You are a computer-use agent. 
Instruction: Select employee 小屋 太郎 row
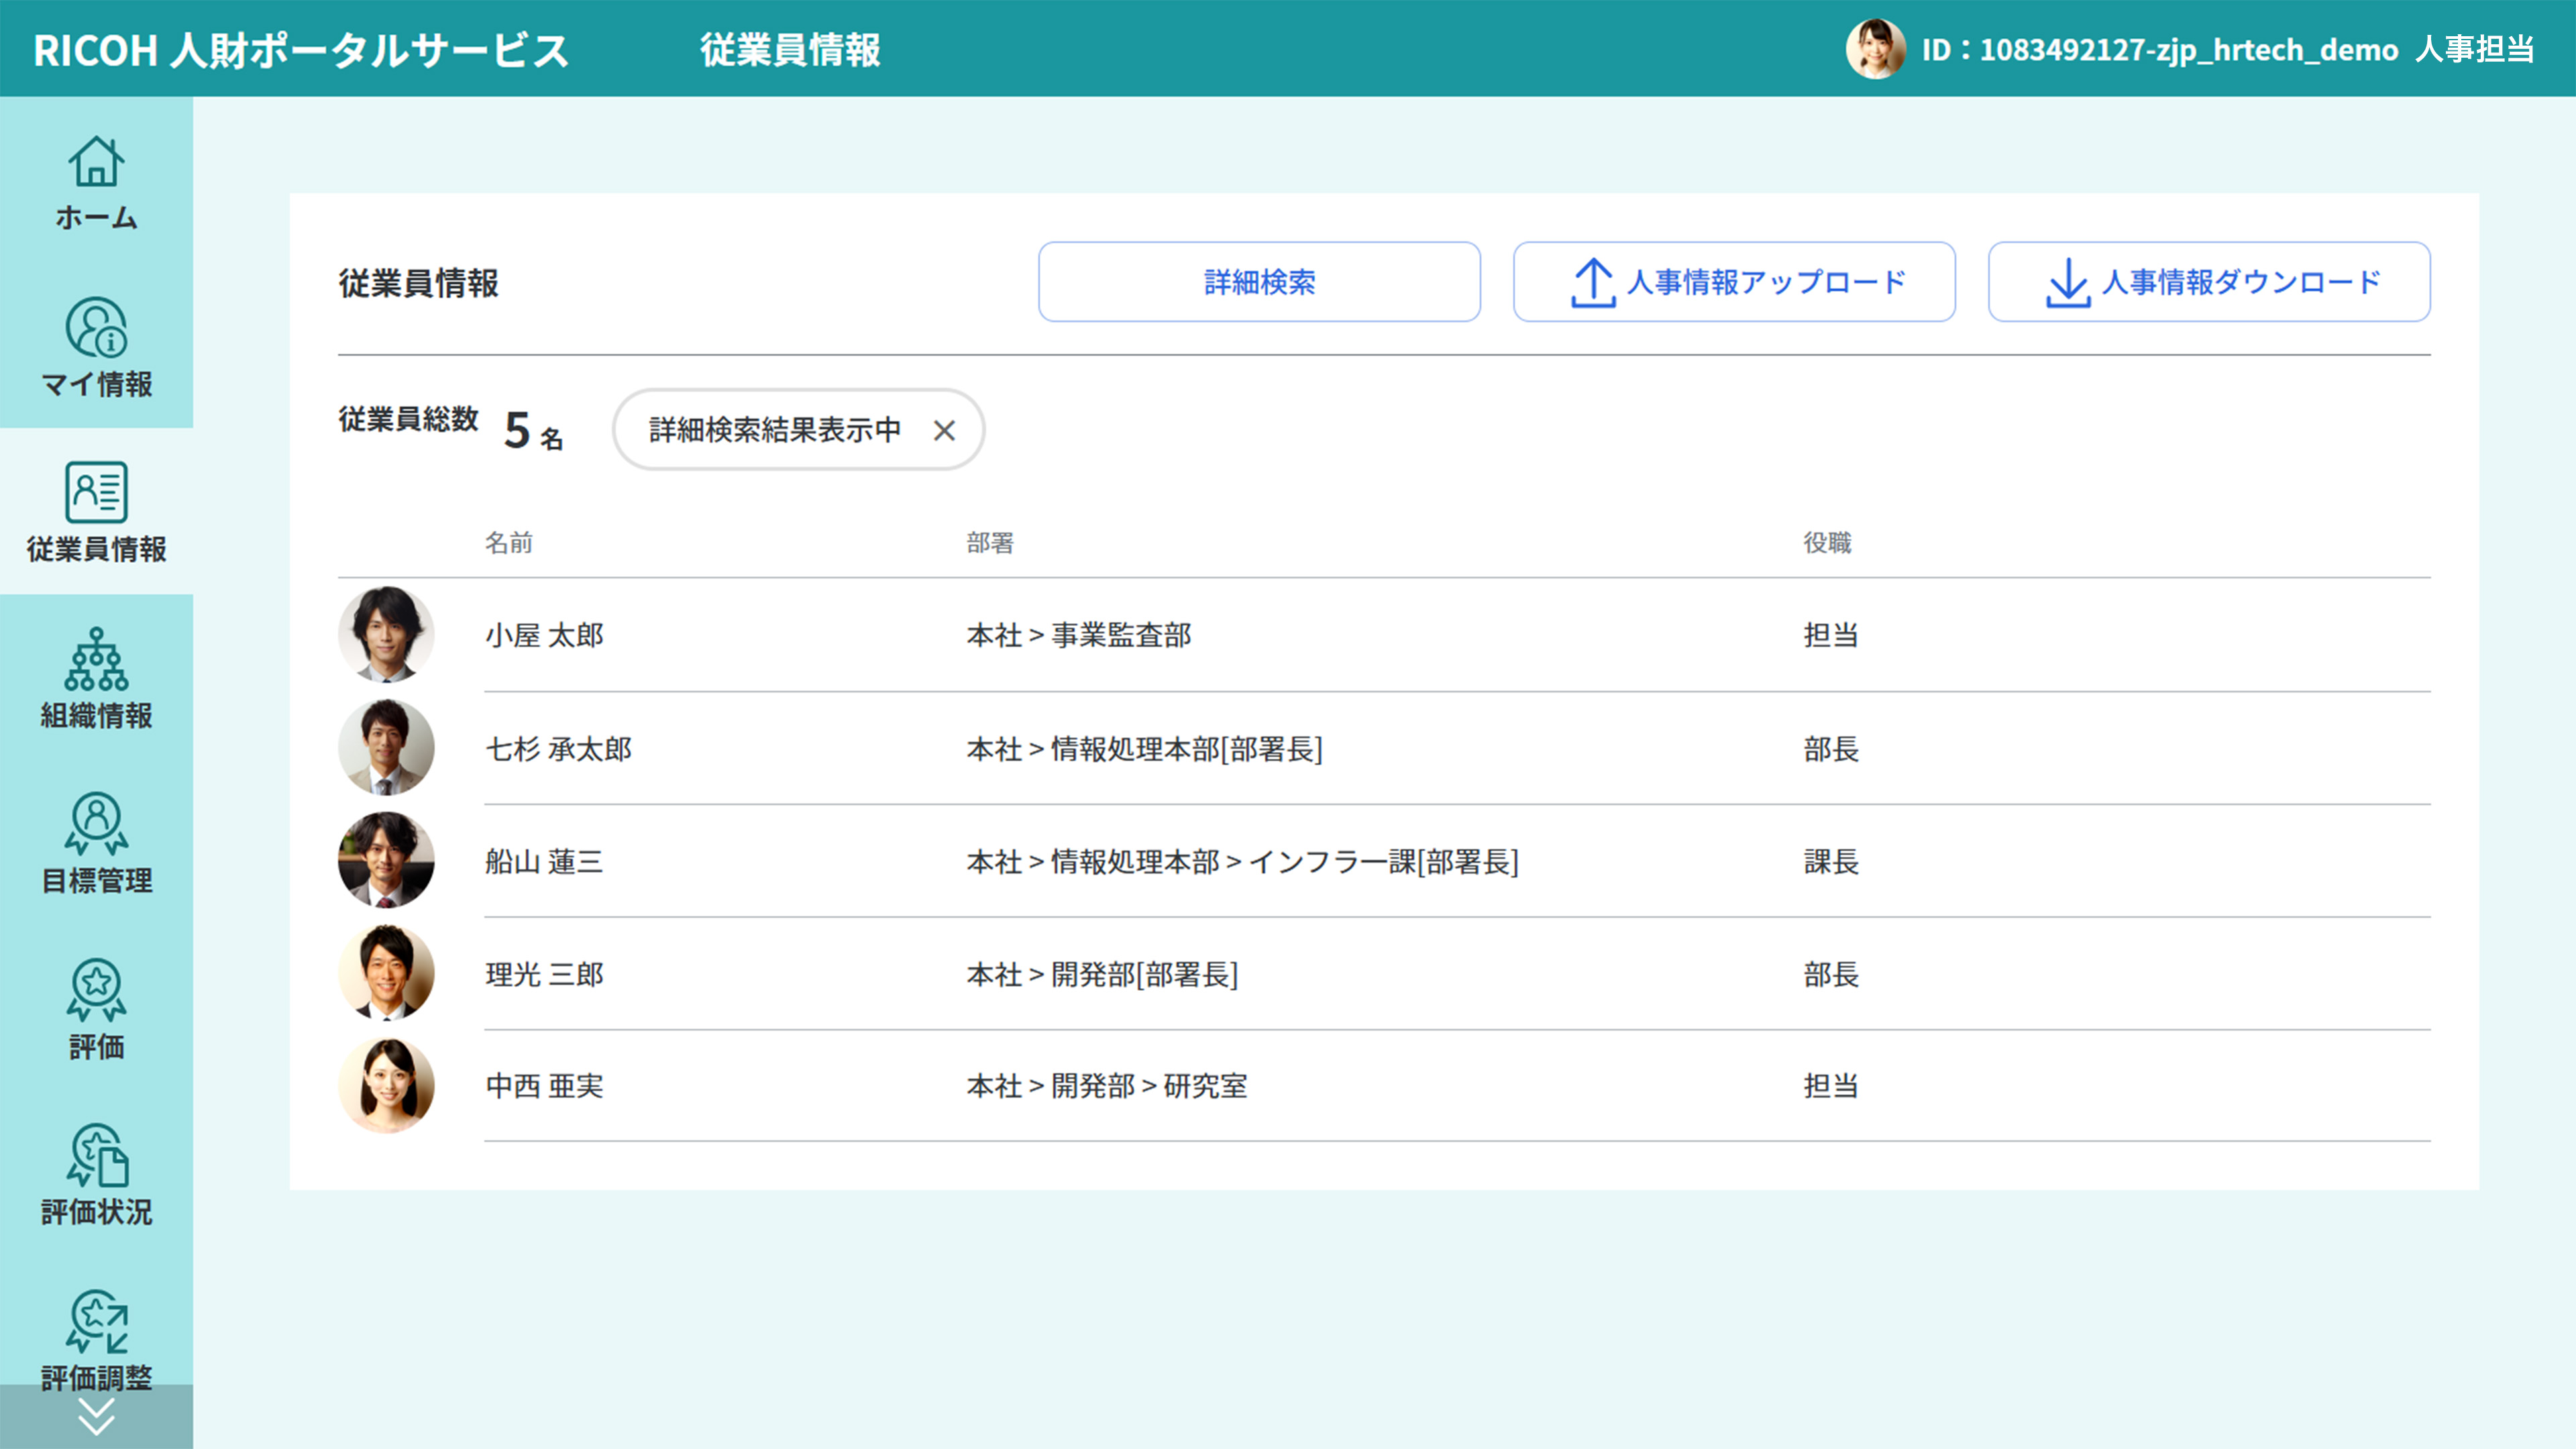(x=546, y=635)
